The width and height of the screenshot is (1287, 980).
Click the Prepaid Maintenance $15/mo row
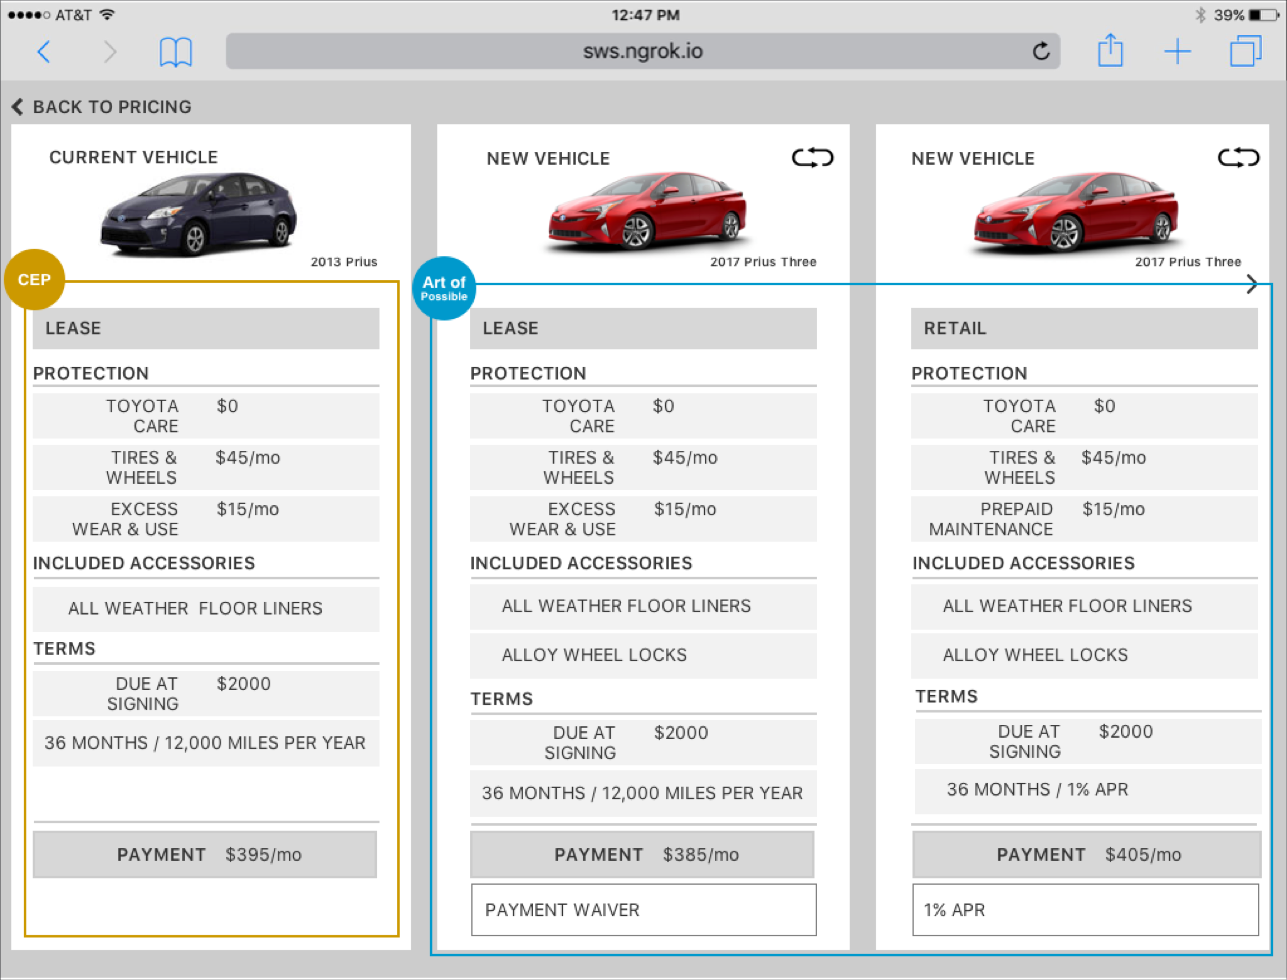[x=1084, y=519]
